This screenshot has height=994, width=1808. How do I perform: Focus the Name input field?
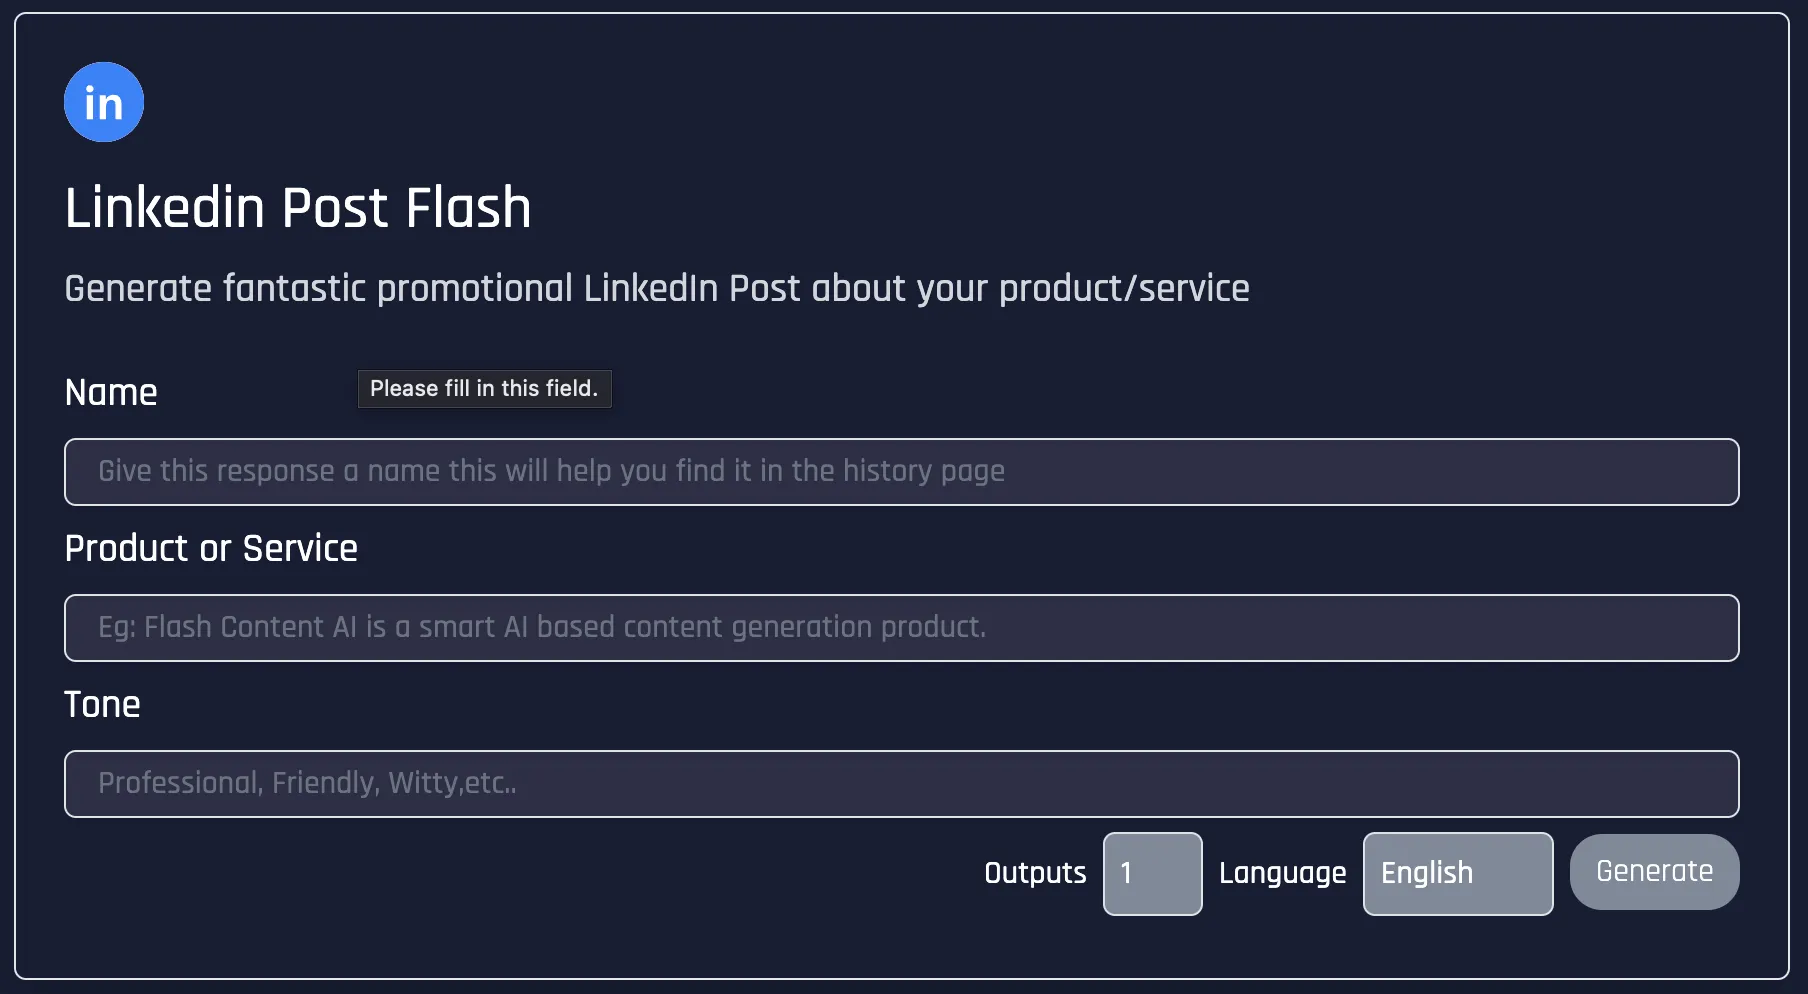[901, 472]
